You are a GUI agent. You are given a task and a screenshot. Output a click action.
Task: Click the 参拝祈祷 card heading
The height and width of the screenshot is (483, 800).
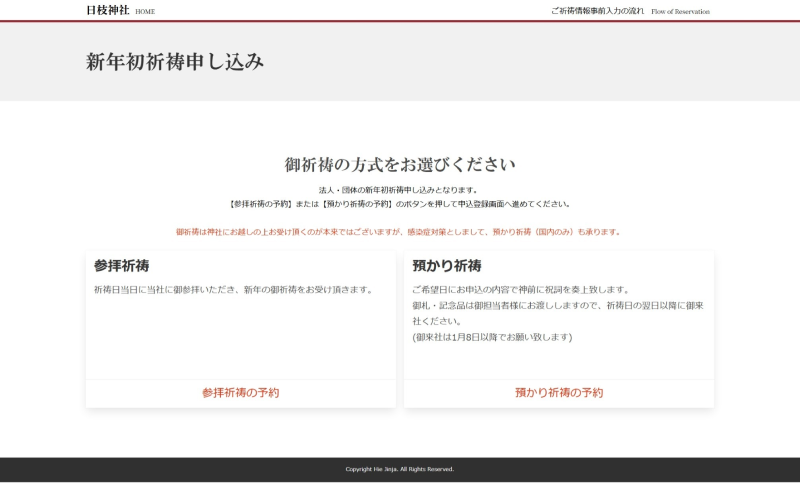[x=122, y=266]
